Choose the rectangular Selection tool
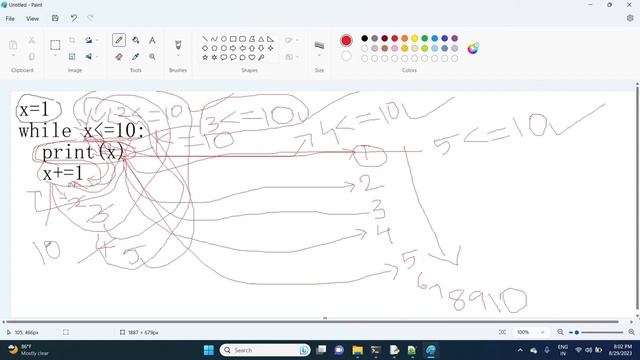This screenshot has height=360, width=640. point(55,44)
